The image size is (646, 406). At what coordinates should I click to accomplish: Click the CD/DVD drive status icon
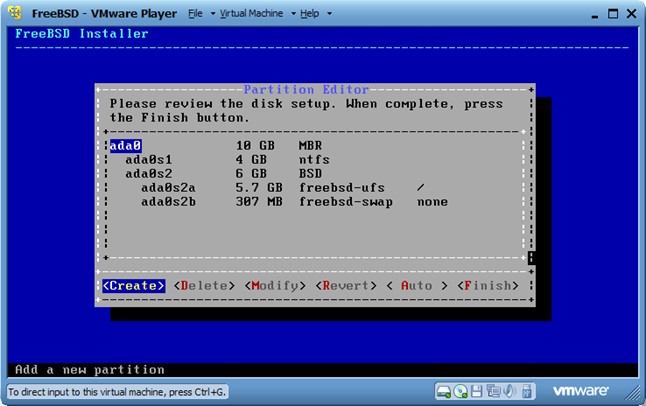pos(460,391)
